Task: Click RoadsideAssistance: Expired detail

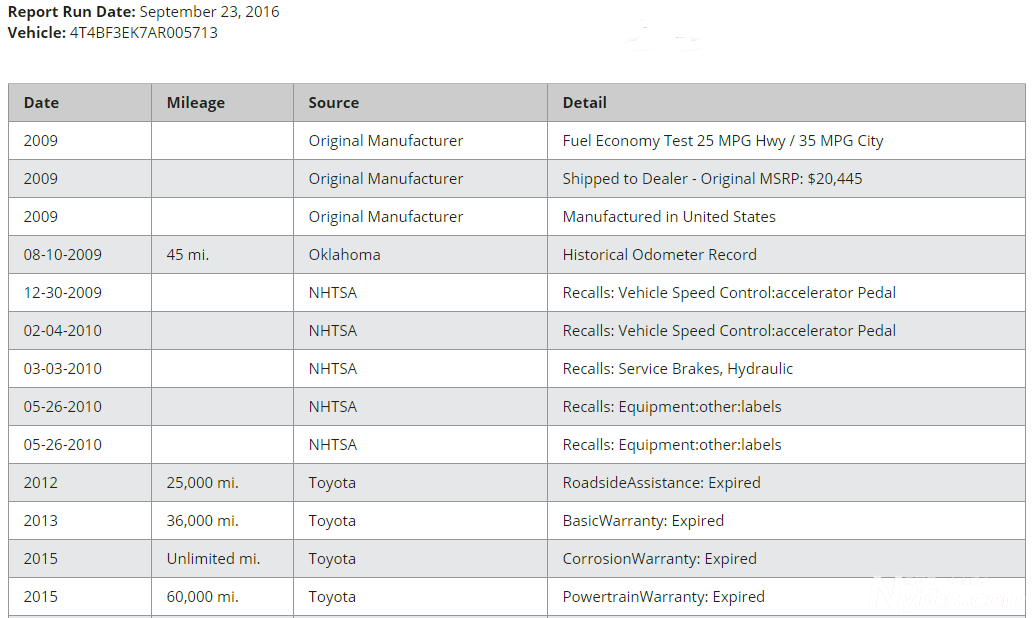Action: click(x=661, y=483)
